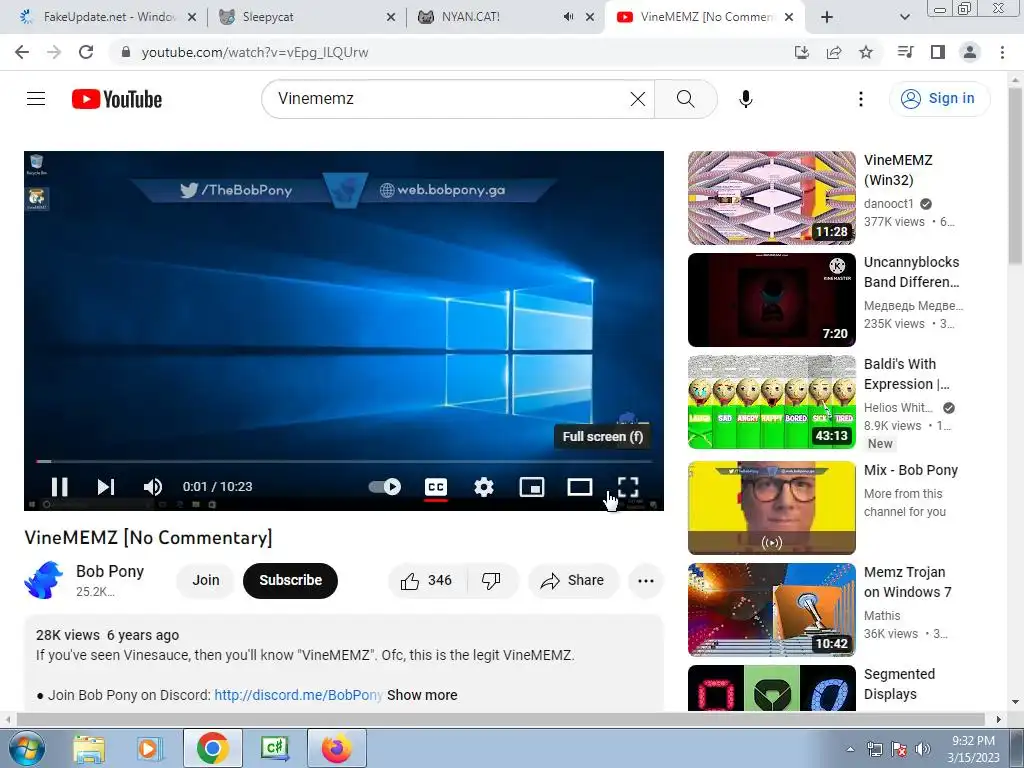Open the YouTube hamburger guide menu
The width and height of the screenshot is (1024, 768).
pyautogui.click(x=36, y=99)
